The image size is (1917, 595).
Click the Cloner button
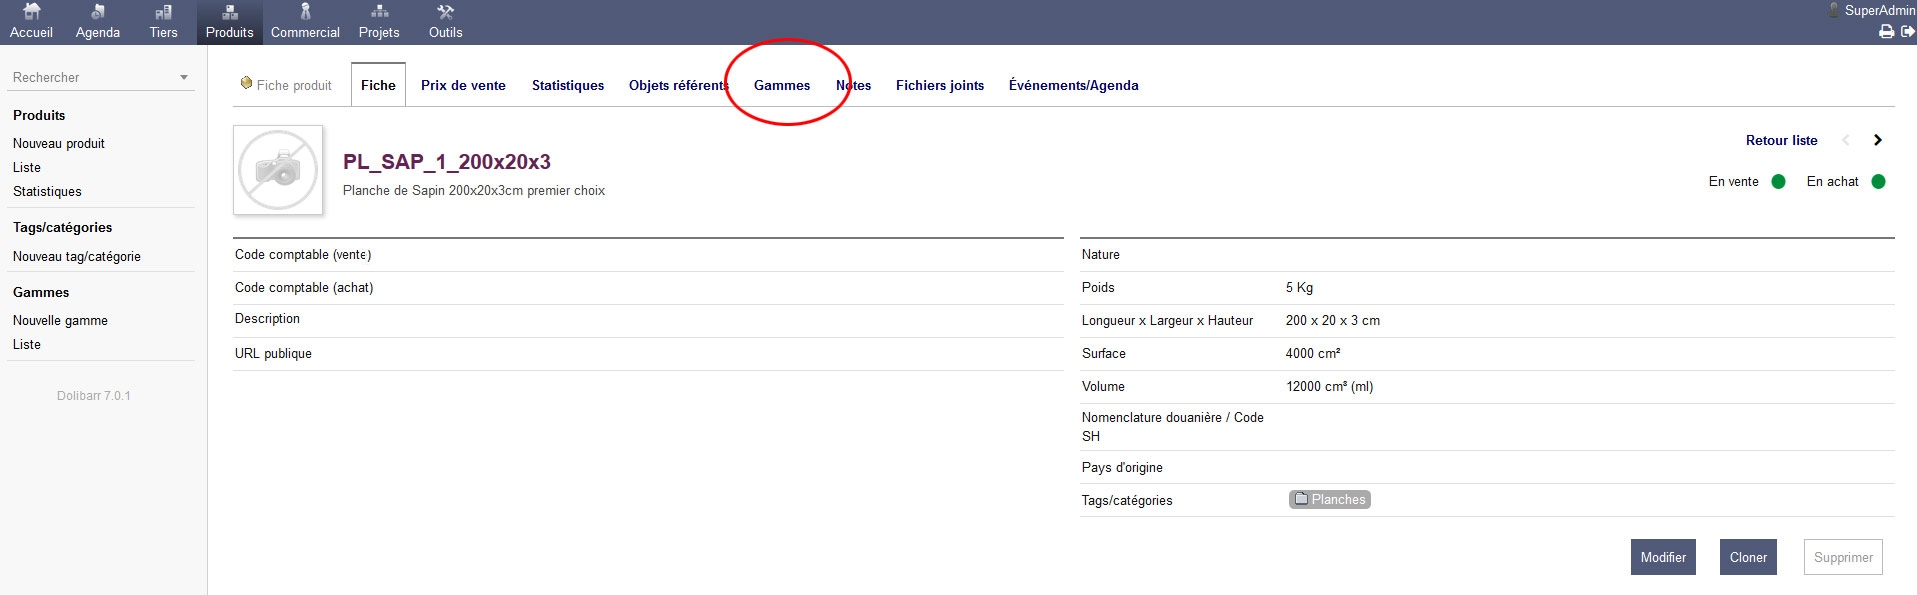coord(1748,557)
